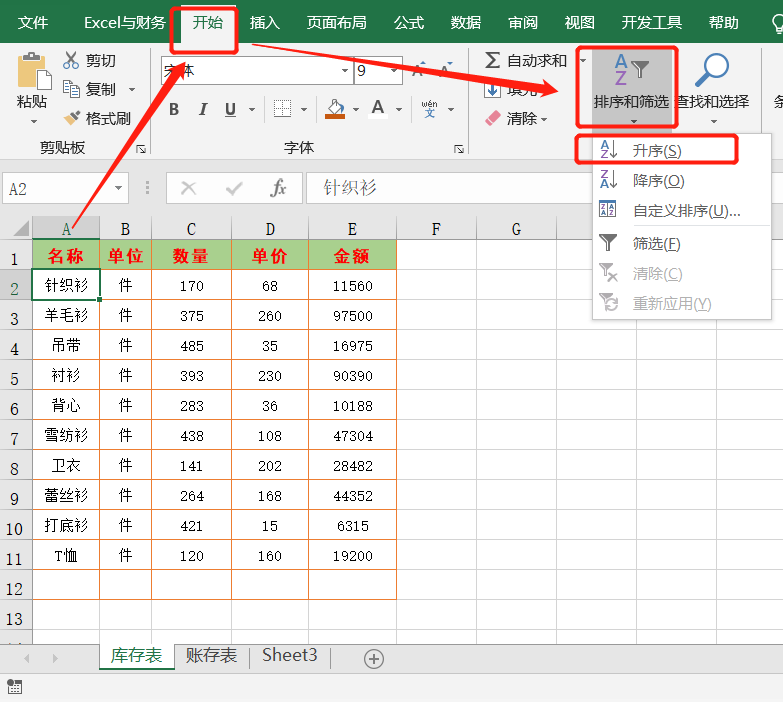Click the Clear (清除) eraser icon
The image size is (783, 702).
point(493,118)
